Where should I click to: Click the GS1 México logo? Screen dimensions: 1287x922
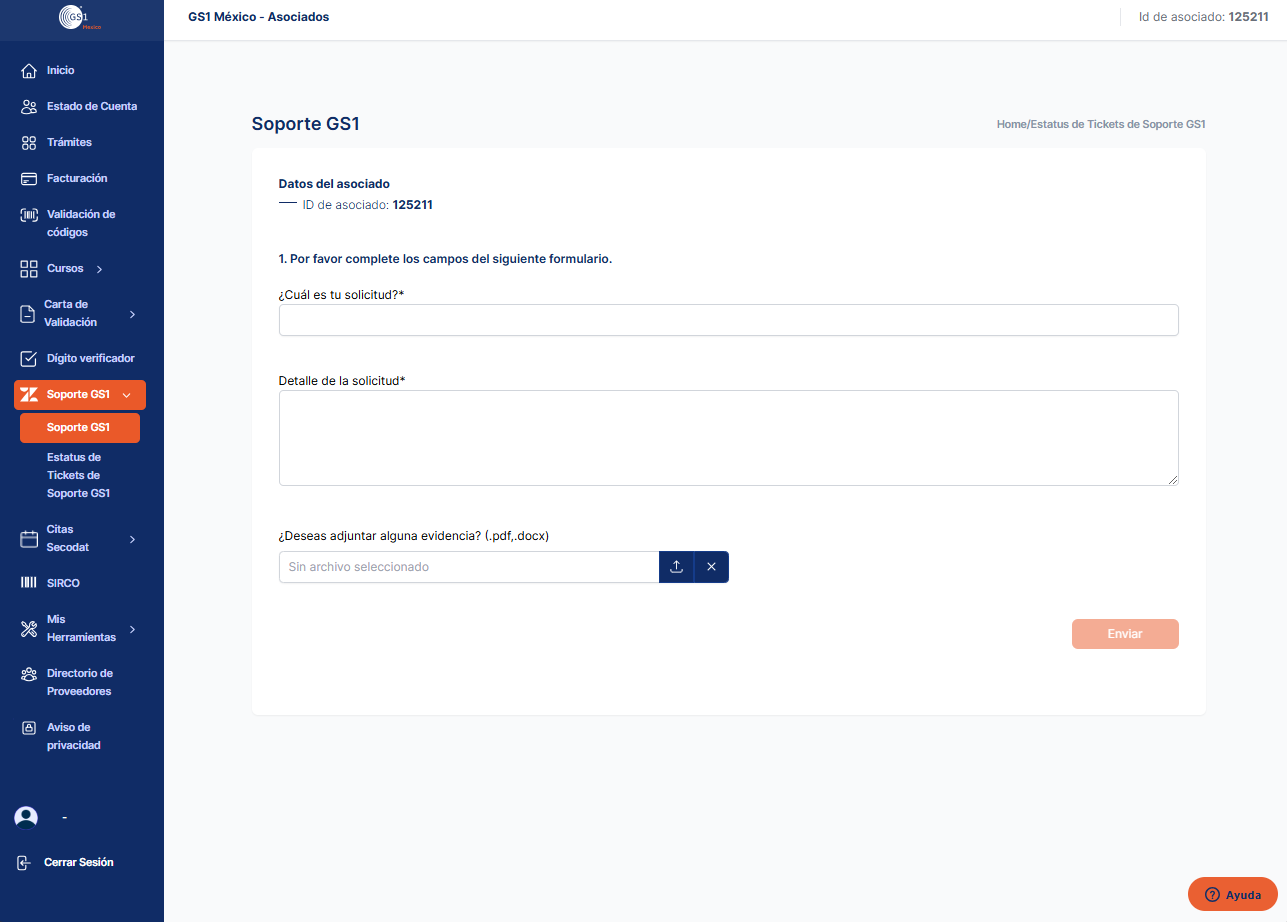click(81, 19)
